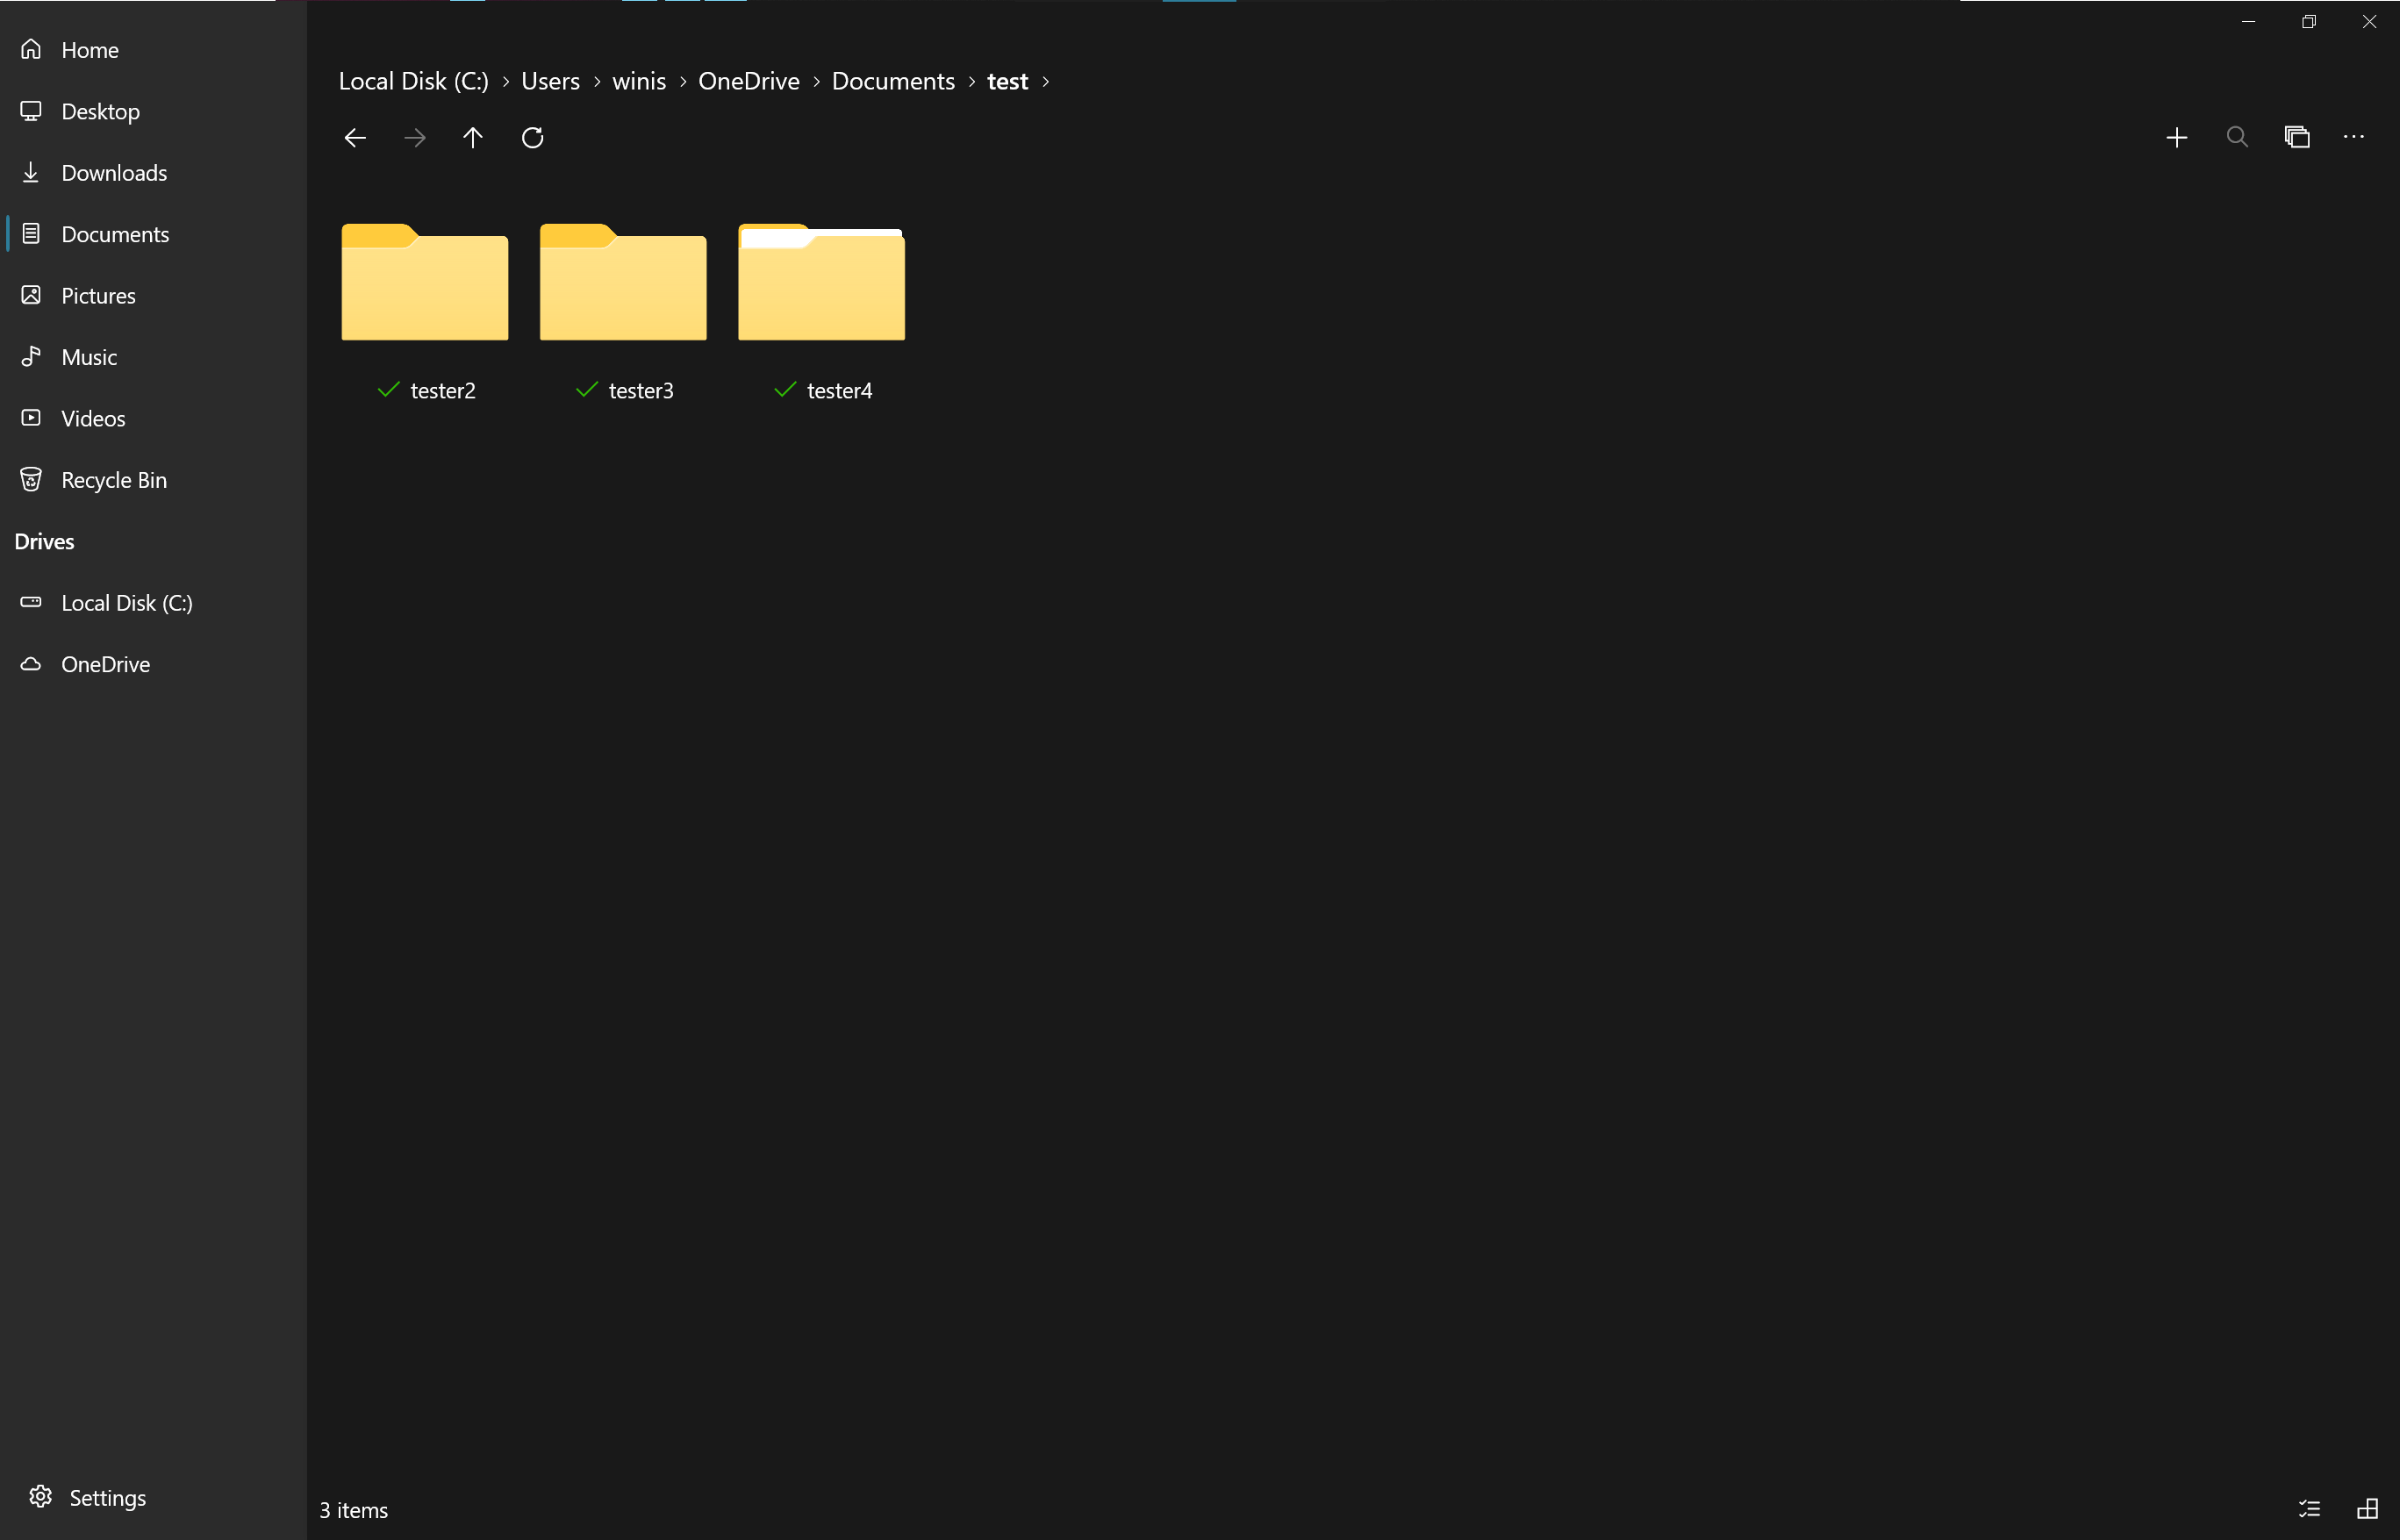Image resolution: width=2400 pixels, height=1540 pixels.
Task: Expand chevron after Local Disk (C:) breadcrumb
Action: 506,82
